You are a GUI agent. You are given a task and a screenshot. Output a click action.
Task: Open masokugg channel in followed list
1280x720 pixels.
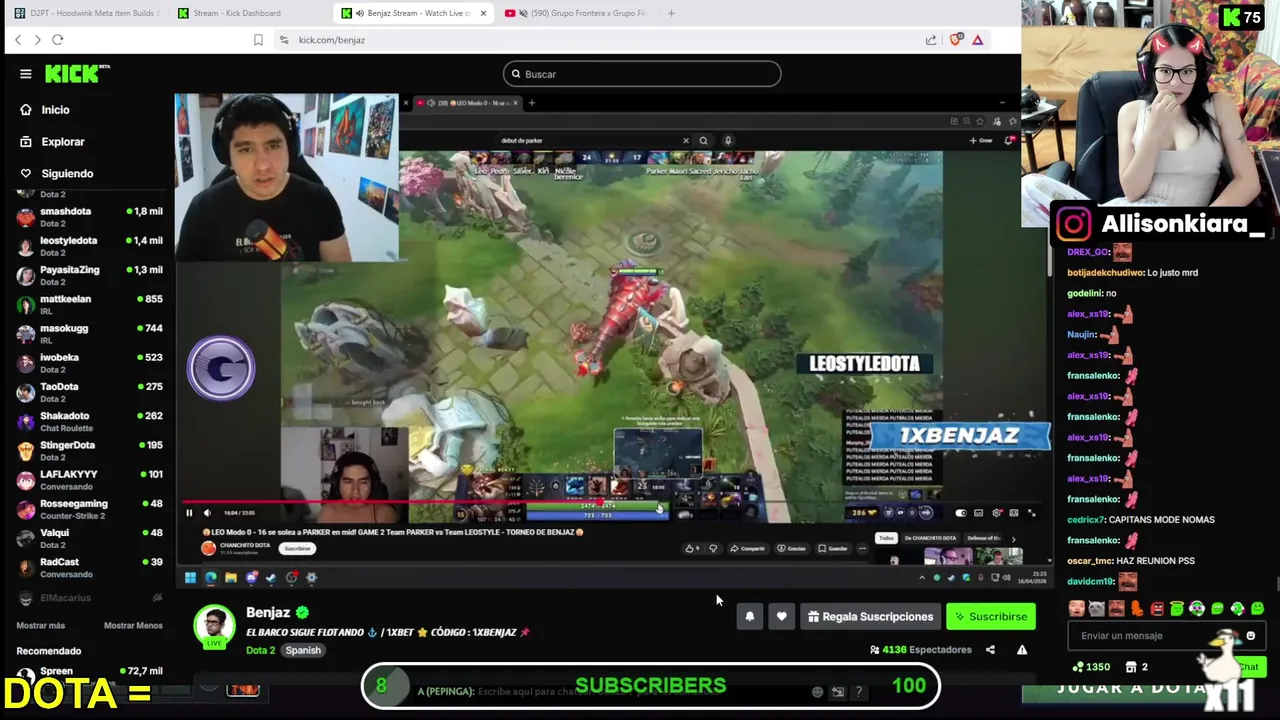tap(90, 334)
